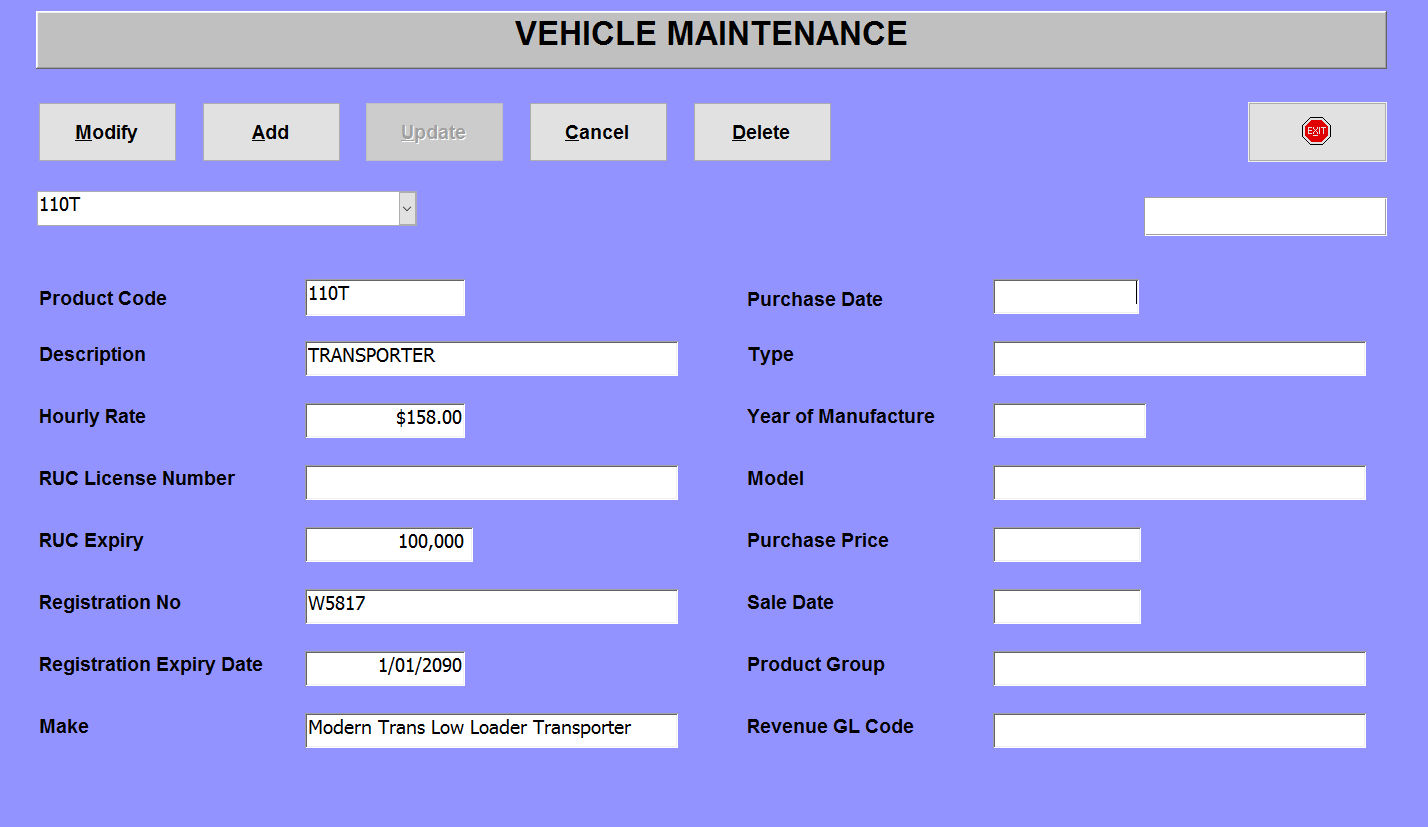Click the Delete button

761,131
